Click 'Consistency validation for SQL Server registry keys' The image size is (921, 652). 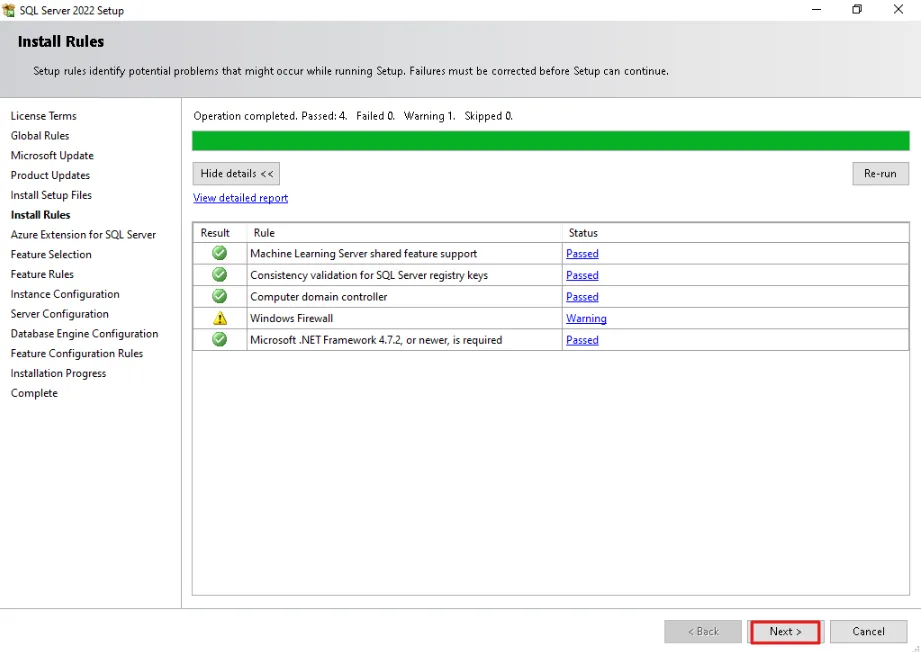(369, 275)
